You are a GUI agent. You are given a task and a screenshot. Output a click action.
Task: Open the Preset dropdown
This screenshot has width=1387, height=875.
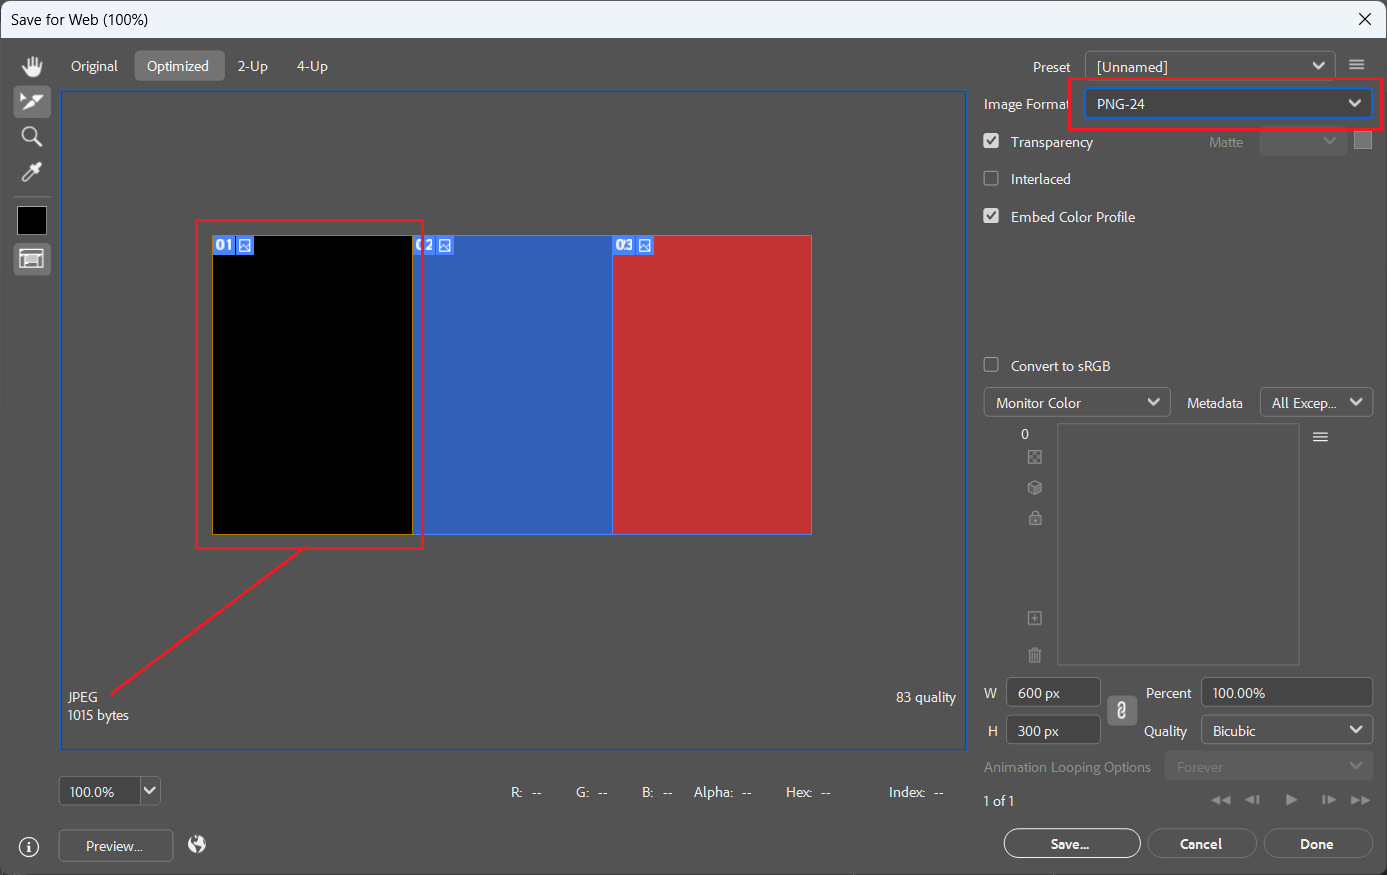pyautogui.click(x=1210, y=66)
